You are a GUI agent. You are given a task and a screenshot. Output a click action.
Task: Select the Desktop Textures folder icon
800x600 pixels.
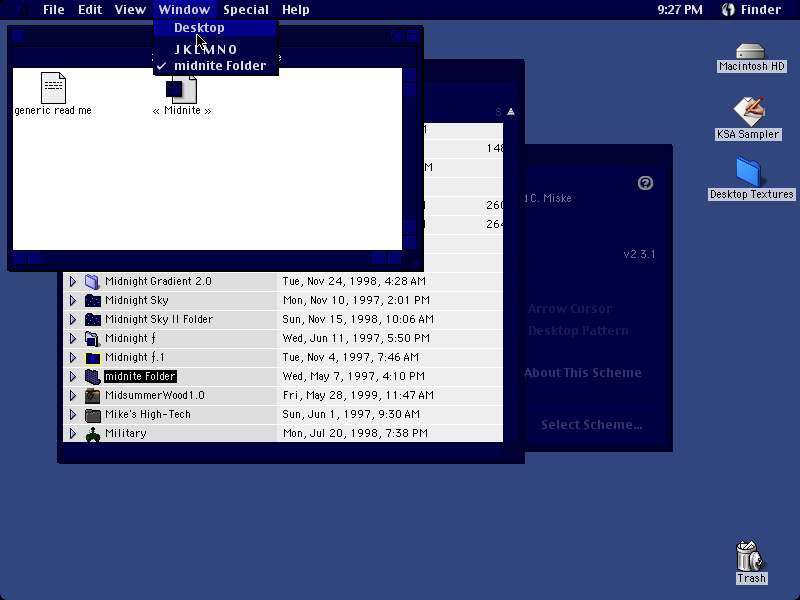tap(749, 171)
